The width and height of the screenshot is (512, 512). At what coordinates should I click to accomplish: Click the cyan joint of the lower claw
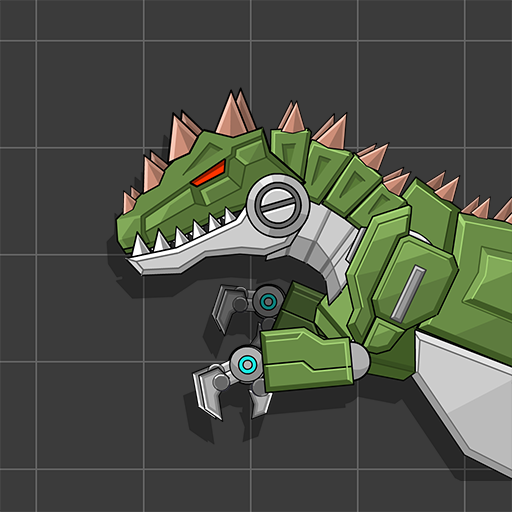(x=248, y=364)
